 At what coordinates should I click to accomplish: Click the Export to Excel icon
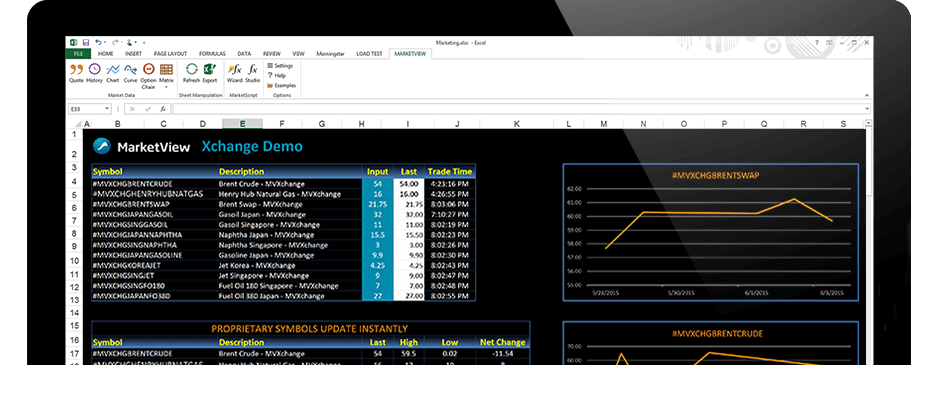(x=210, y=69)
